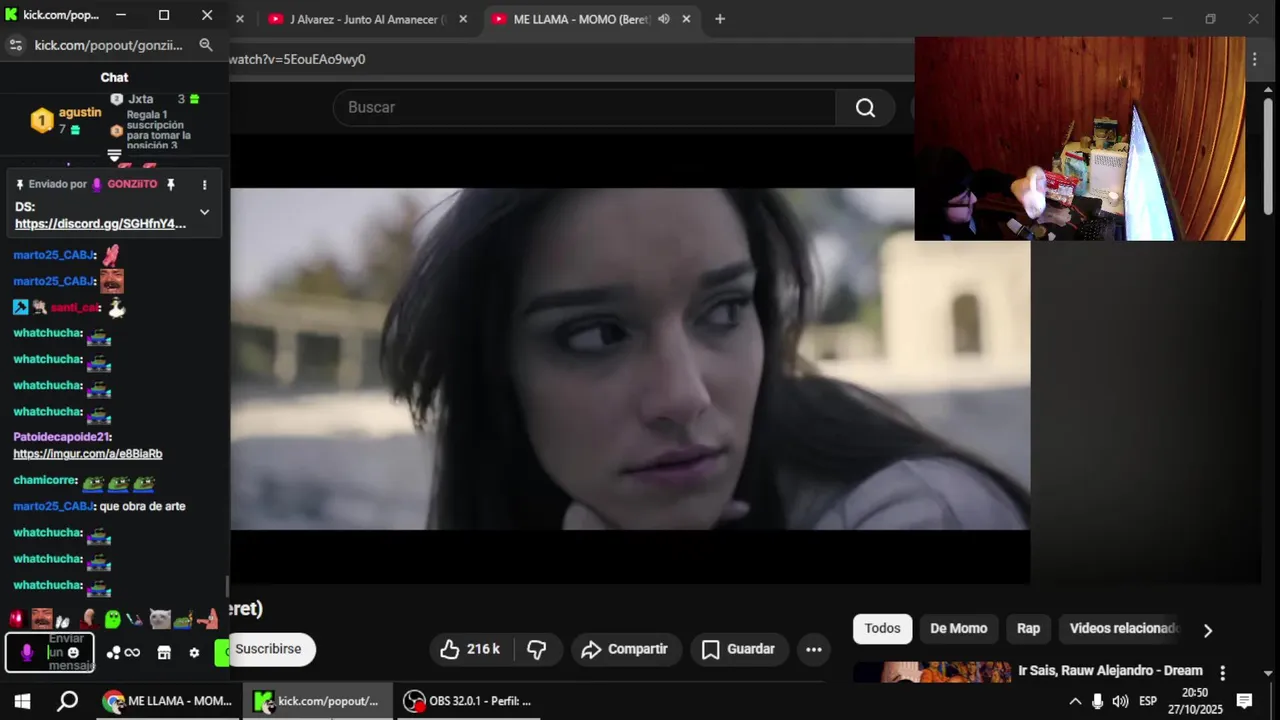This screenshot has width=1280, height=720.
Task: Open Windows taskbar search
Action: (67, 701)
